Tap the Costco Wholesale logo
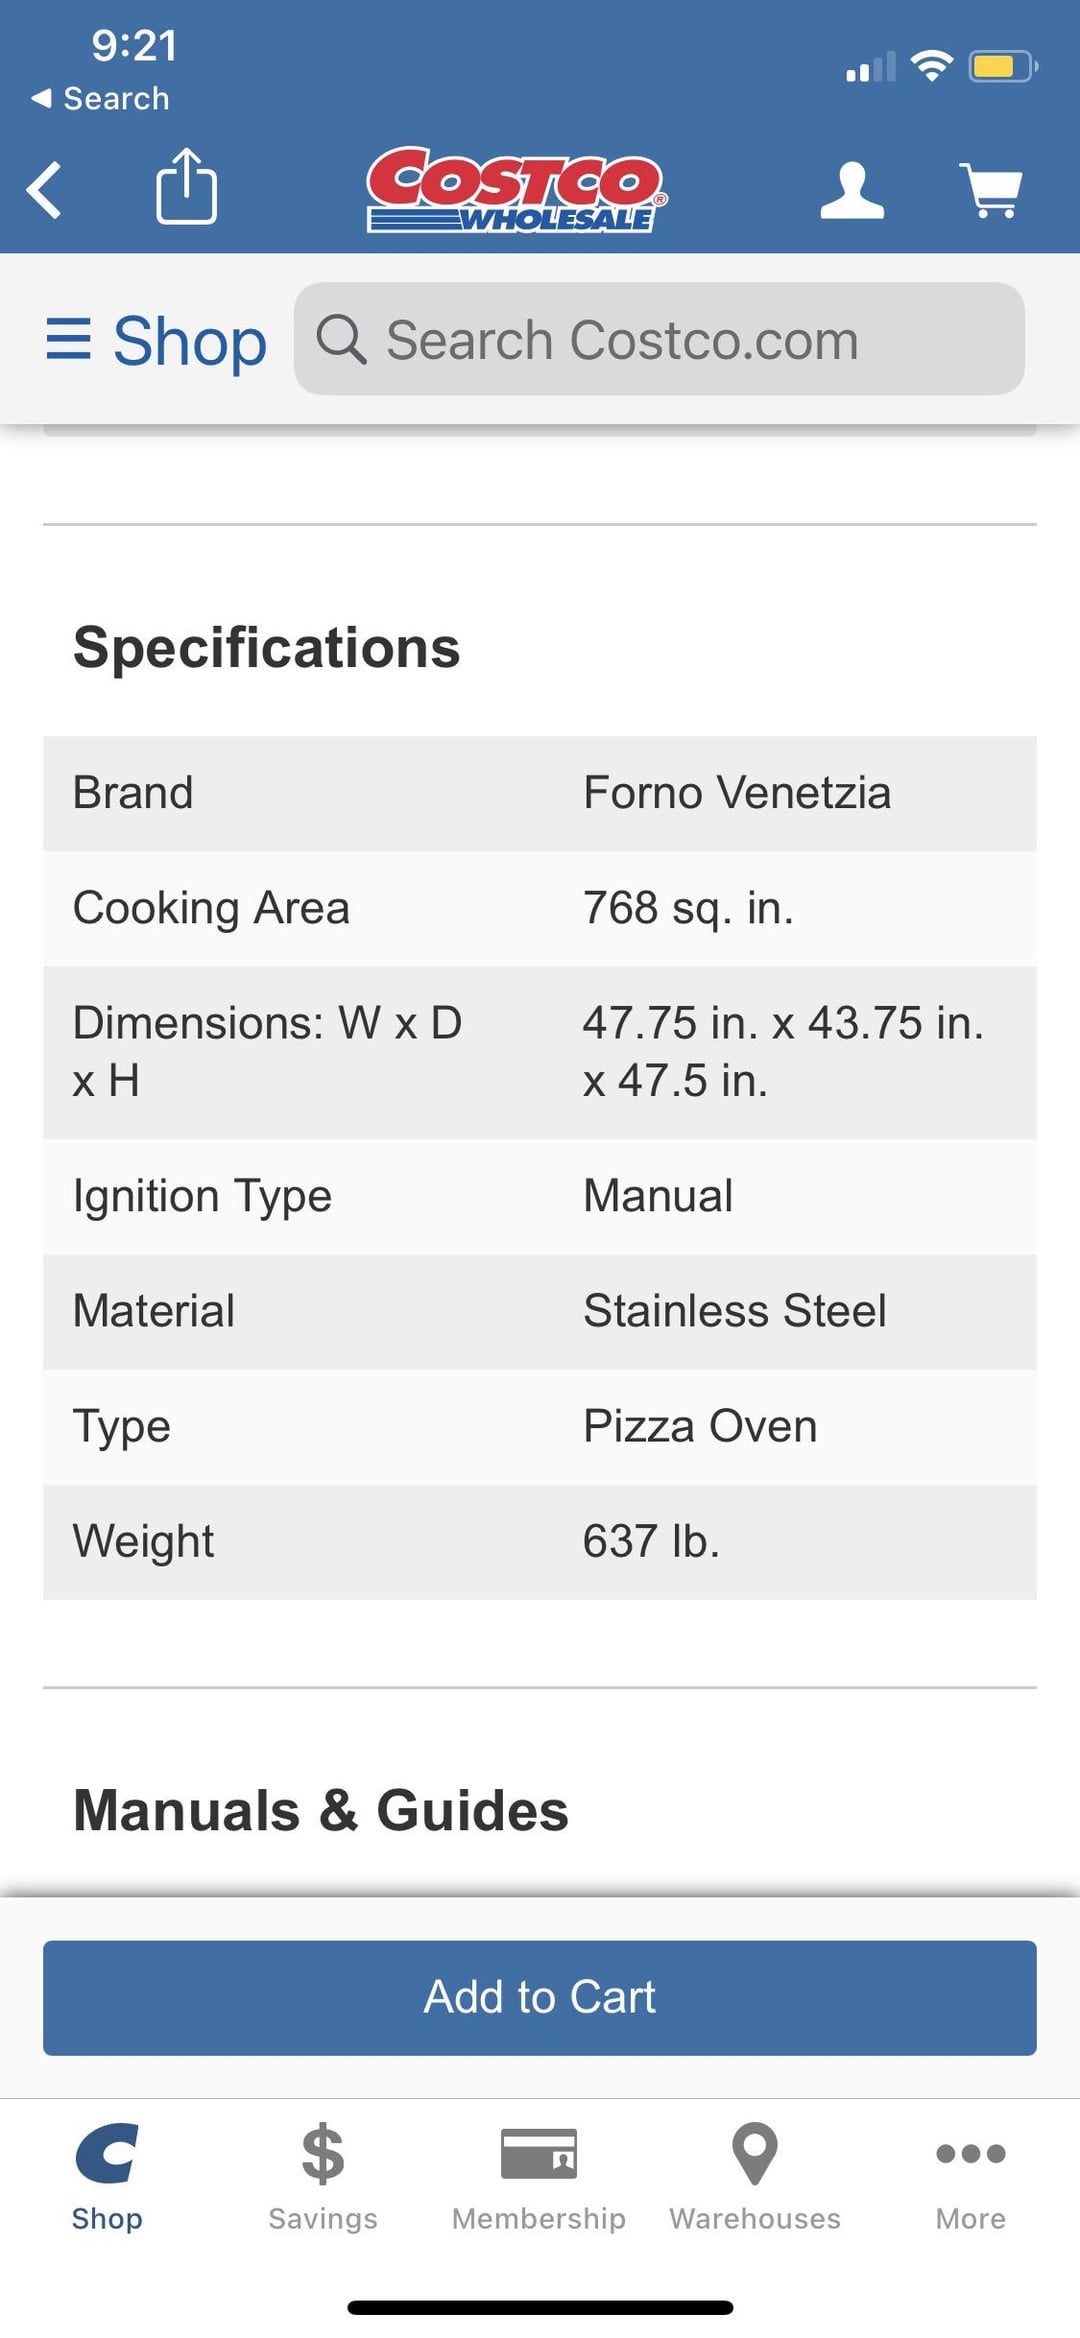 click(x=516, y=190)
